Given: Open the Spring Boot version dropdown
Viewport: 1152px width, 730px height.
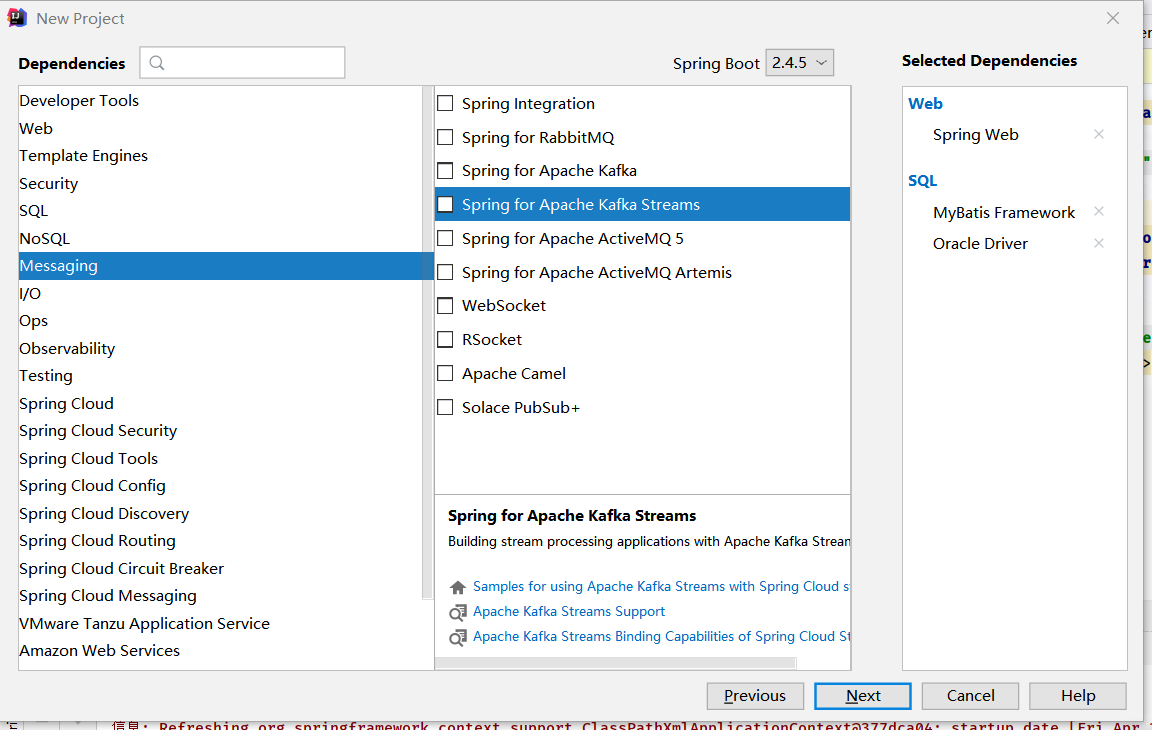Looking at the screenshot, I should (799, 63).
